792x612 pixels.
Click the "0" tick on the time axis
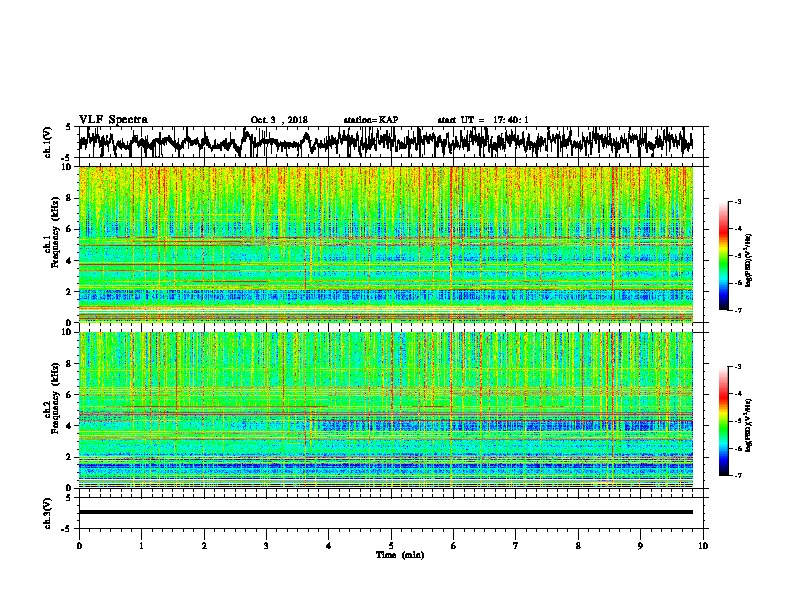79,546
